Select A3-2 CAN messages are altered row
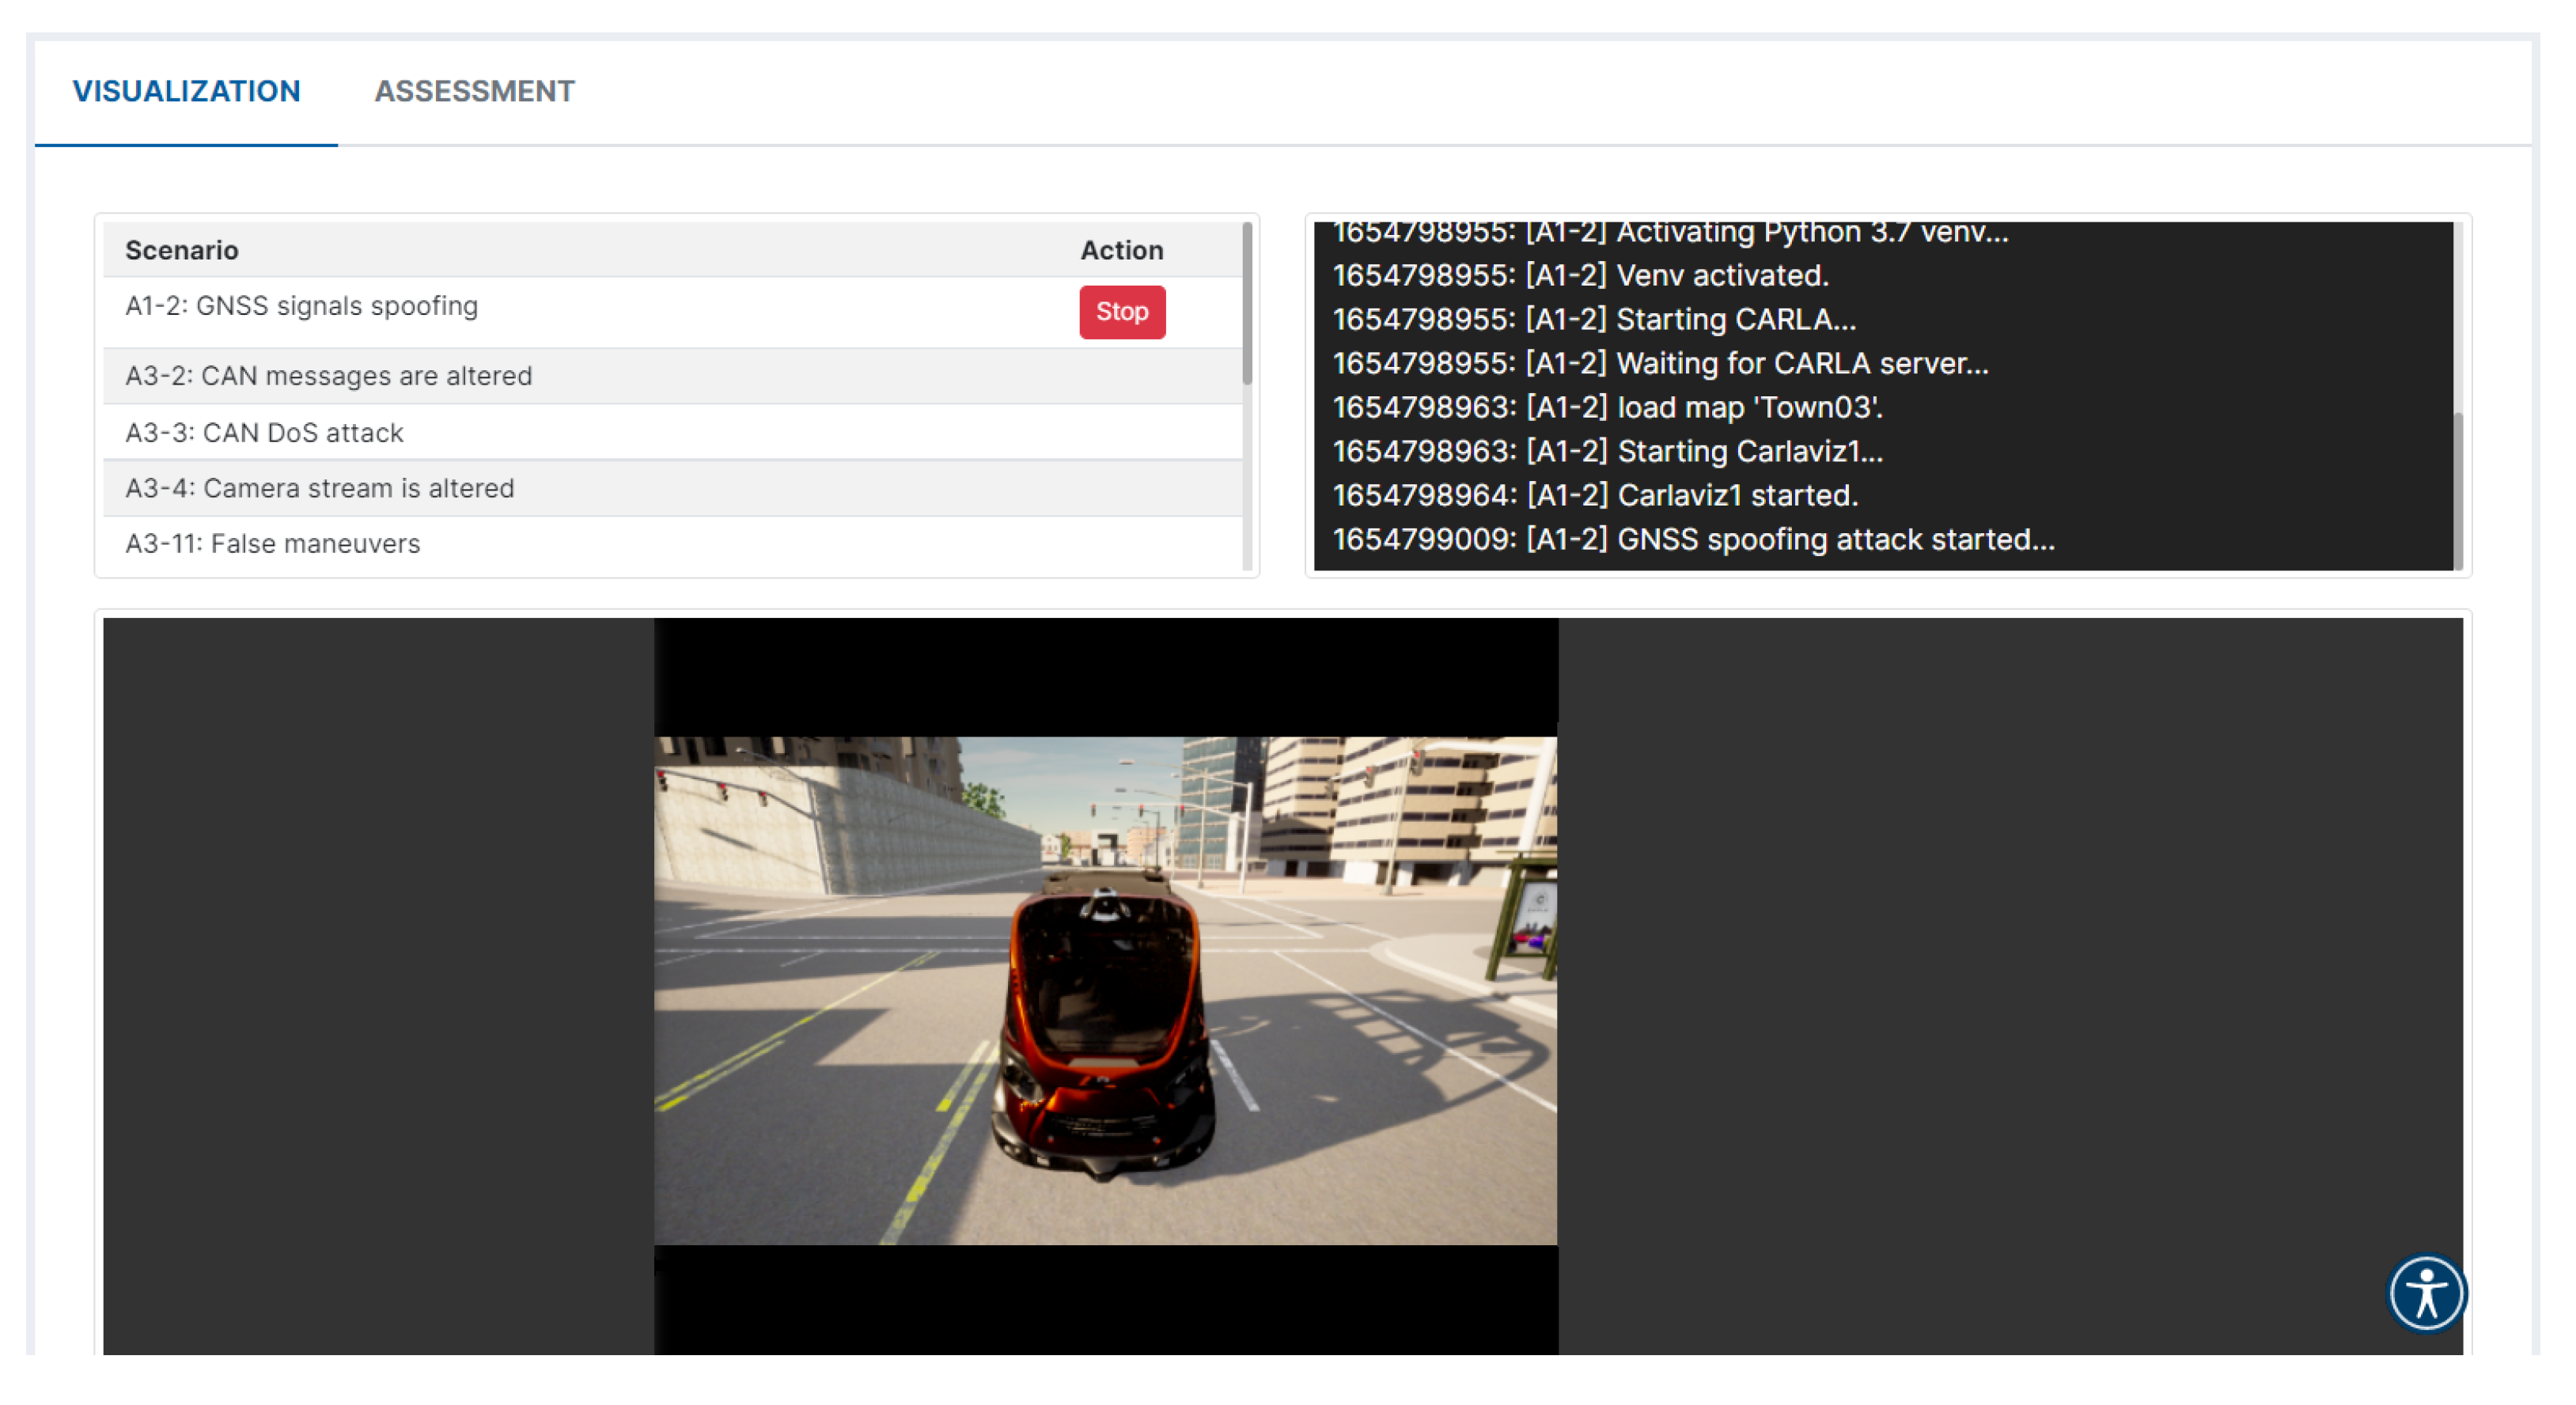 pyautogui.click(x=328, y=376)
